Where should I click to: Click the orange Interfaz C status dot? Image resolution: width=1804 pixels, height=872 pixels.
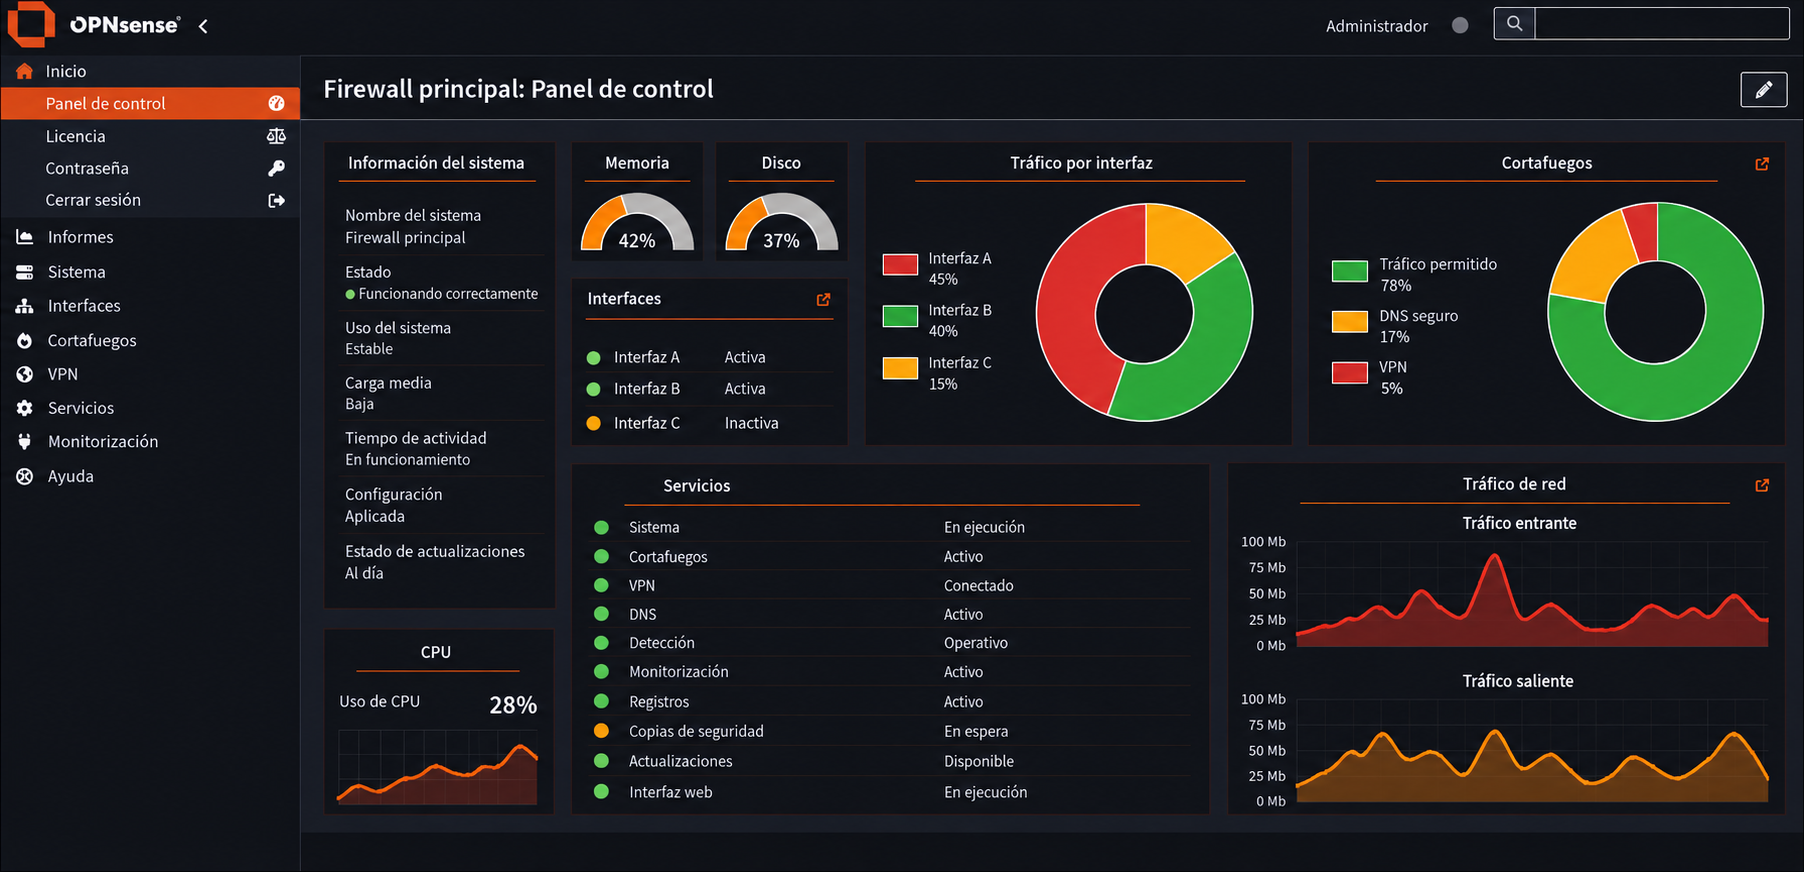click(593, 423)
